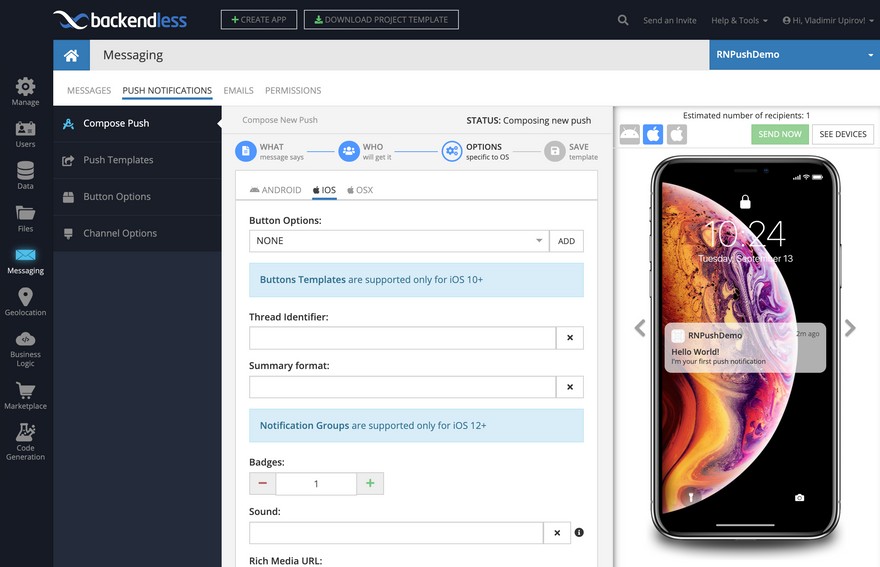The height and width of the screenshot is (567, 880).
Task: Go to the WHO step icon
Action: (348, 151)
